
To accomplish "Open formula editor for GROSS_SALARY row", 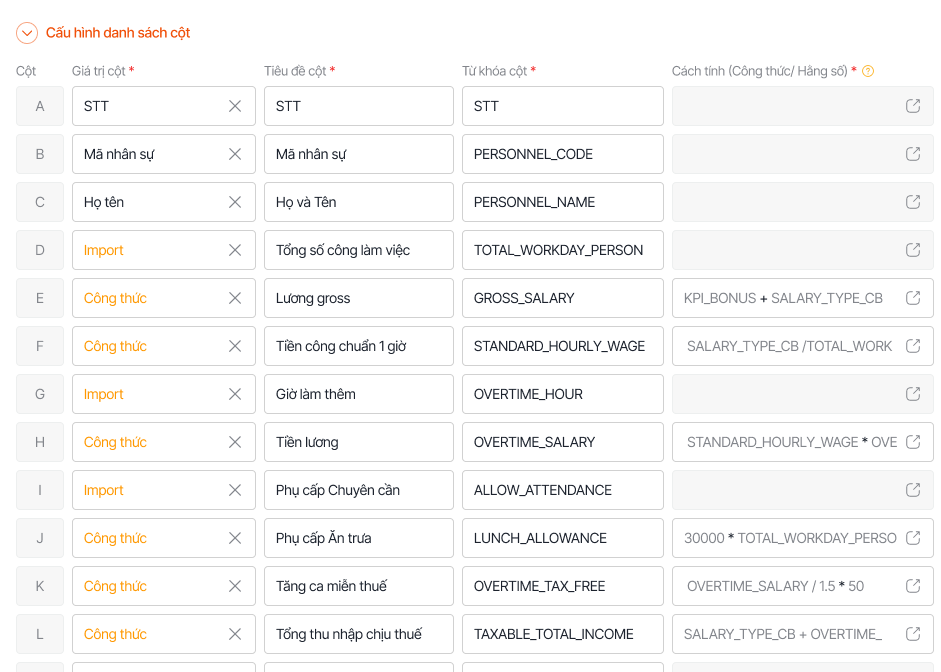I will (912, 298).
